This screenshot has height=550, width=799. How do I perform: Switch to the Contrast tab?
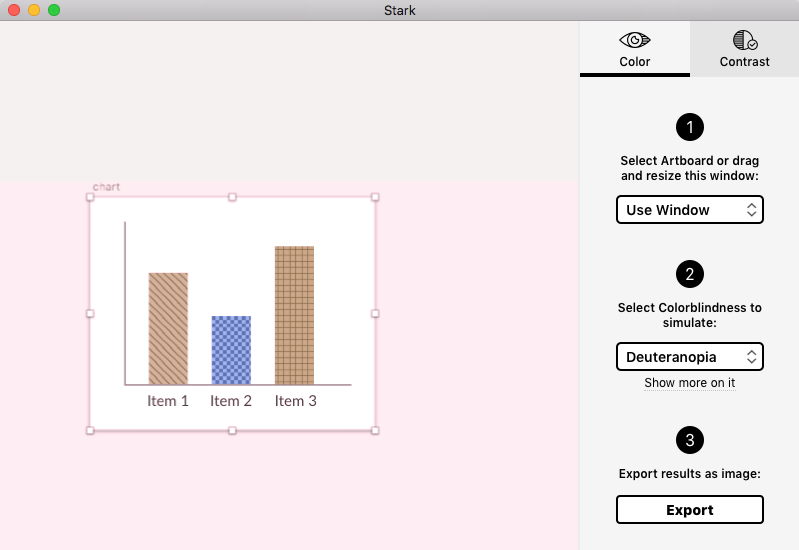point(744,49)
